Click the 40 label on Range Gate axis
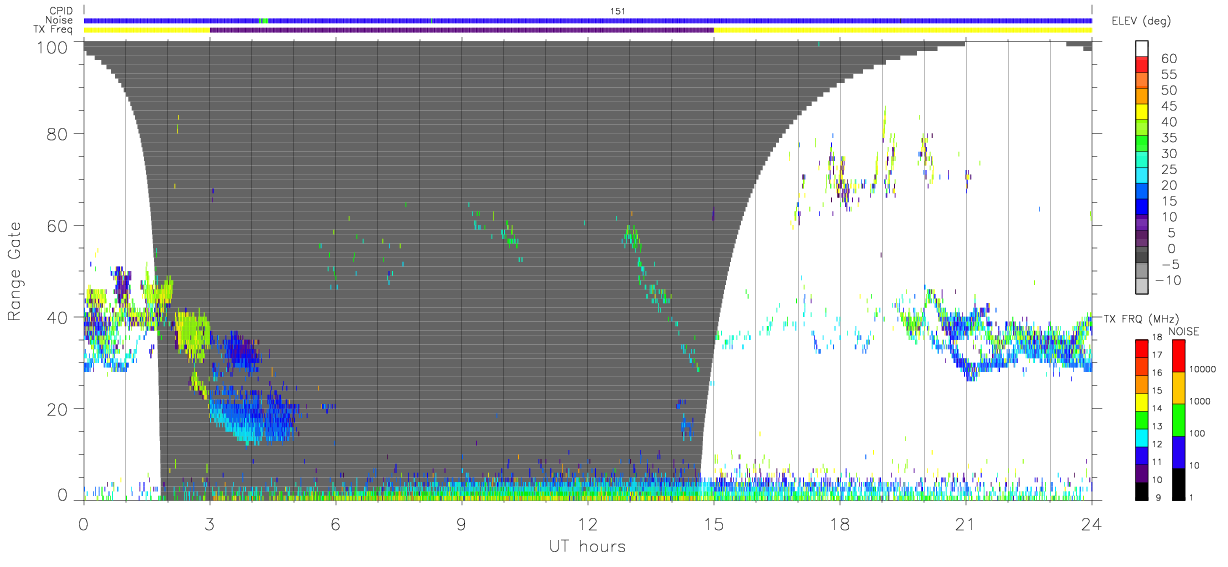The width and height of the screenshot is (1228, 567). (59, 317)
